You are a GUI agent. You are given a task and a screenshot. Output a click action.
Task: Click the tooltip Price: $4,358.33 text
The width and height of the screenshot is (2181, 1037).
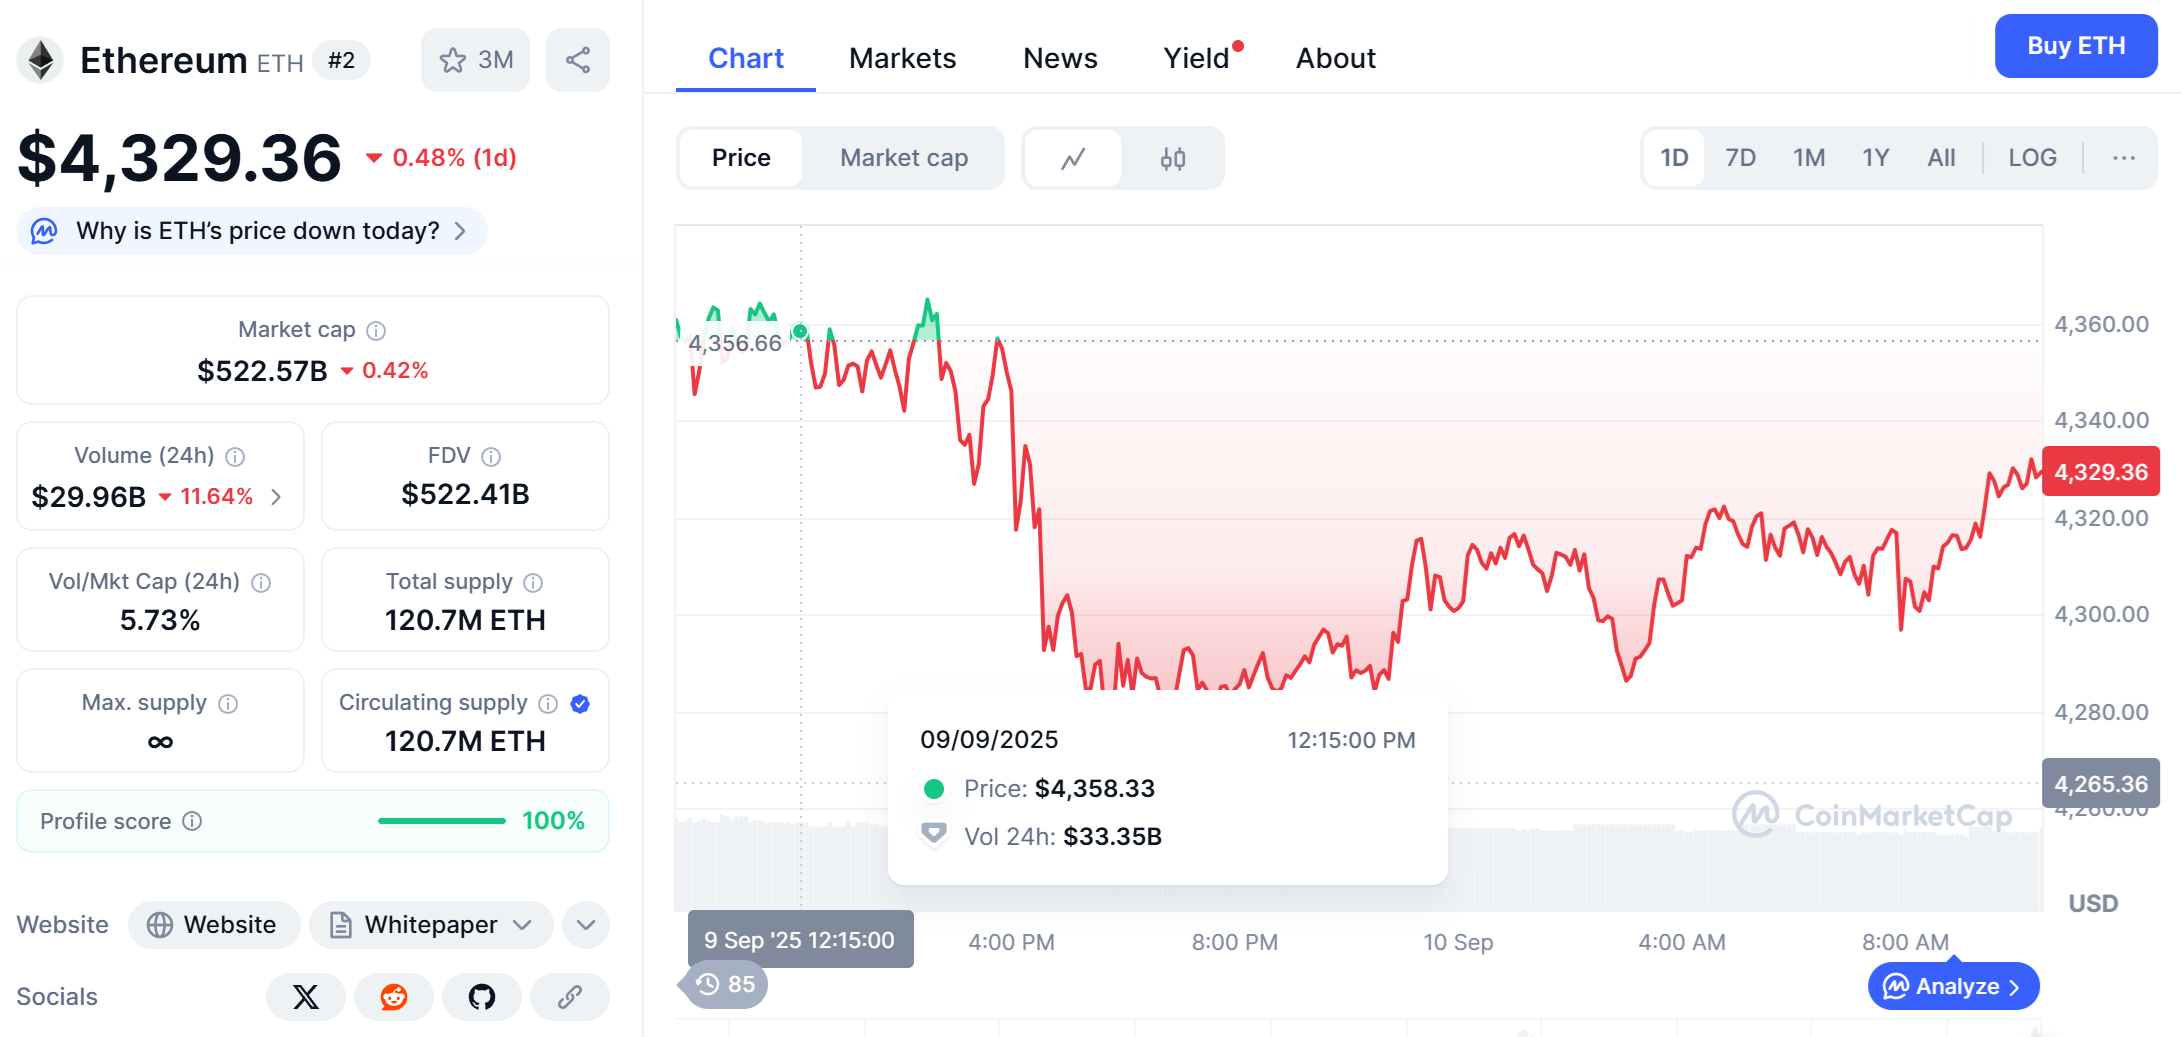(1059, 789)
